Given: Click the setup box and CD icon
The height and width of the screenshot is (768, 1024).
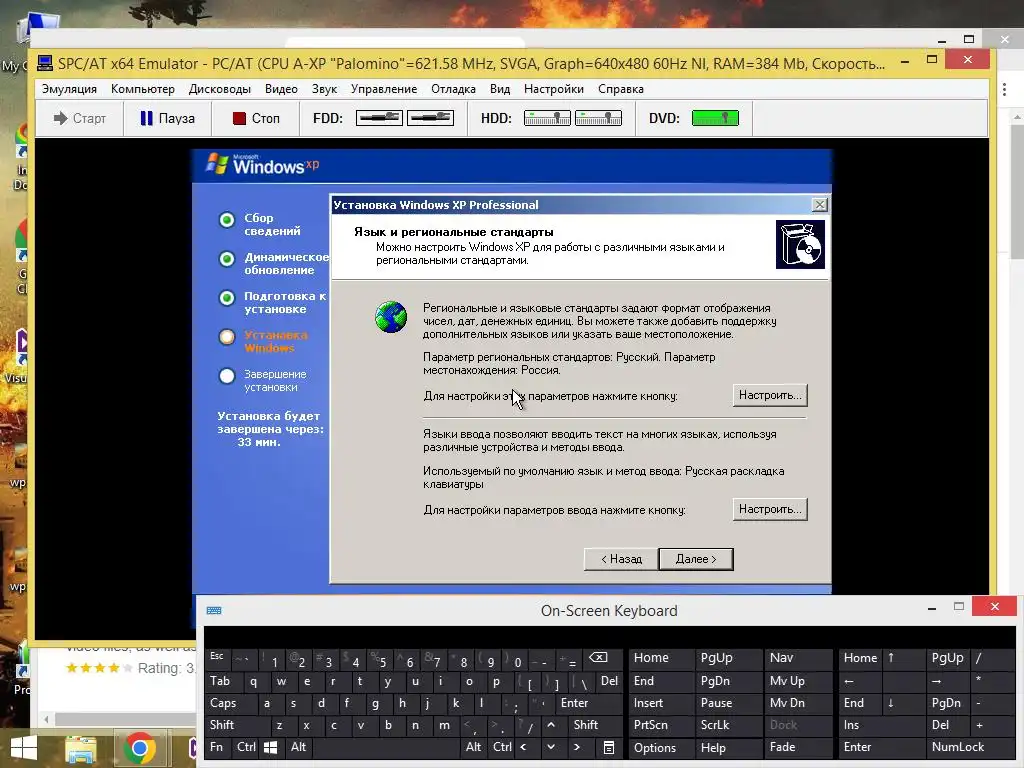Looking at the screenshot, I should (800, 244).
